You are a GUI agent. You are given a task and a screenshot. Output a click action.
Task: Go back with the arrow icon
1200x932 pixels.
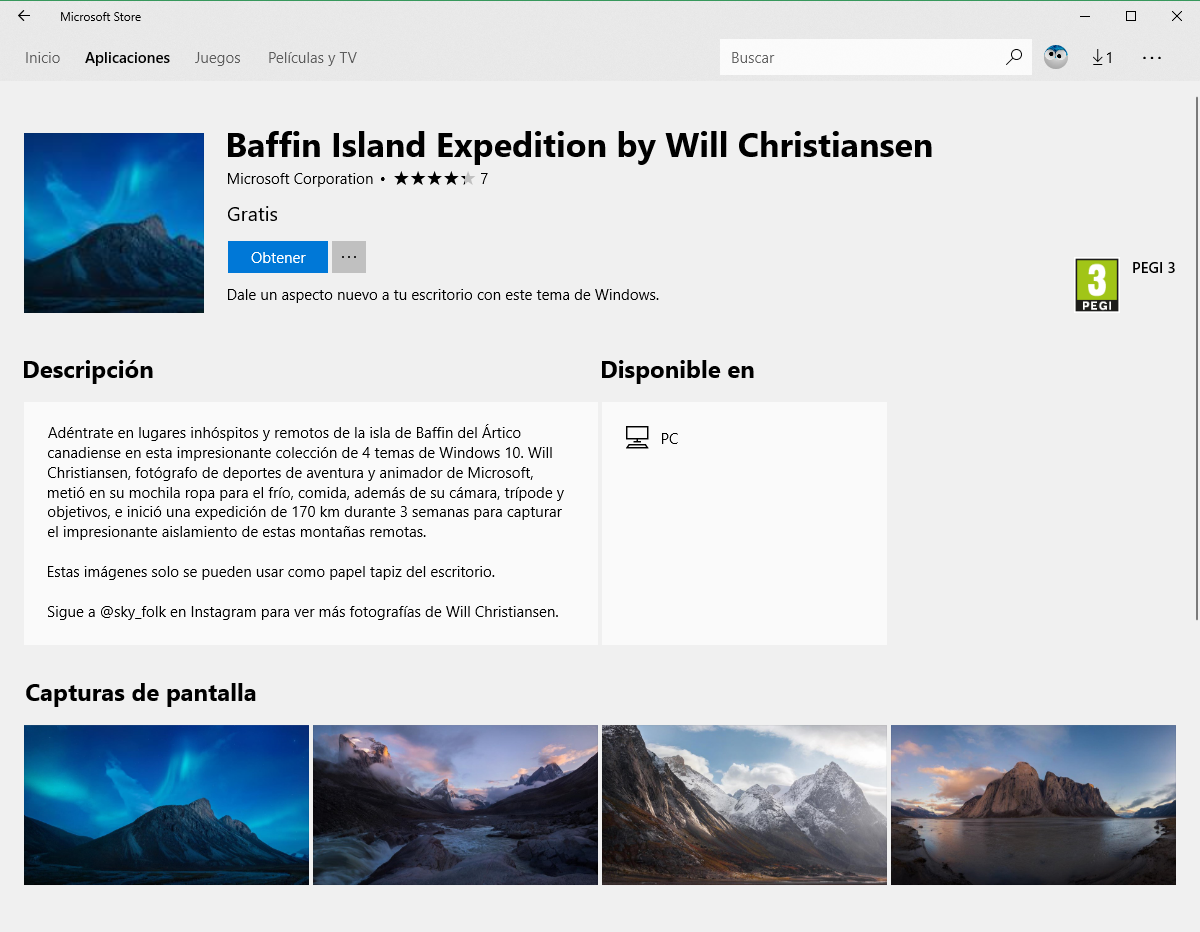(x=24, y=16)
